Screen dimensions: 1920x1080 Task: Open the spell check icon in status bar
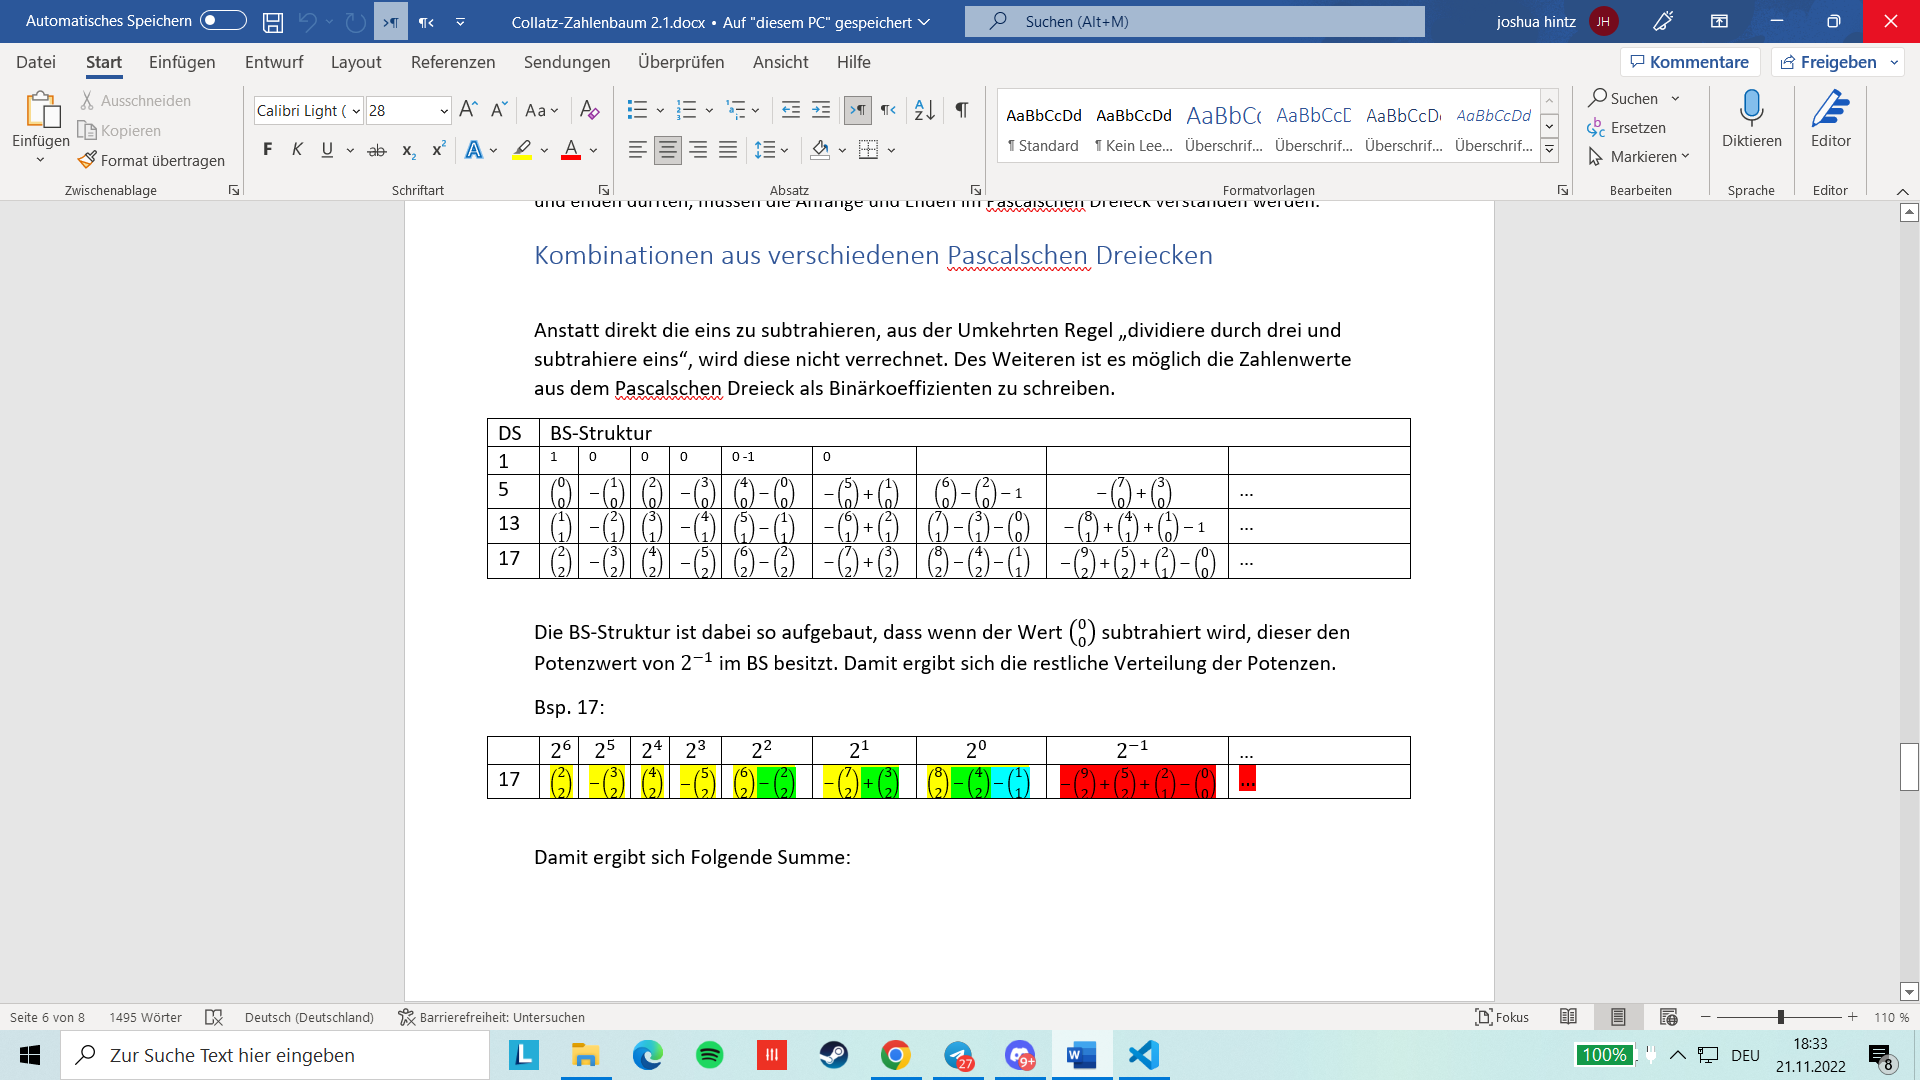point(213,1017)
